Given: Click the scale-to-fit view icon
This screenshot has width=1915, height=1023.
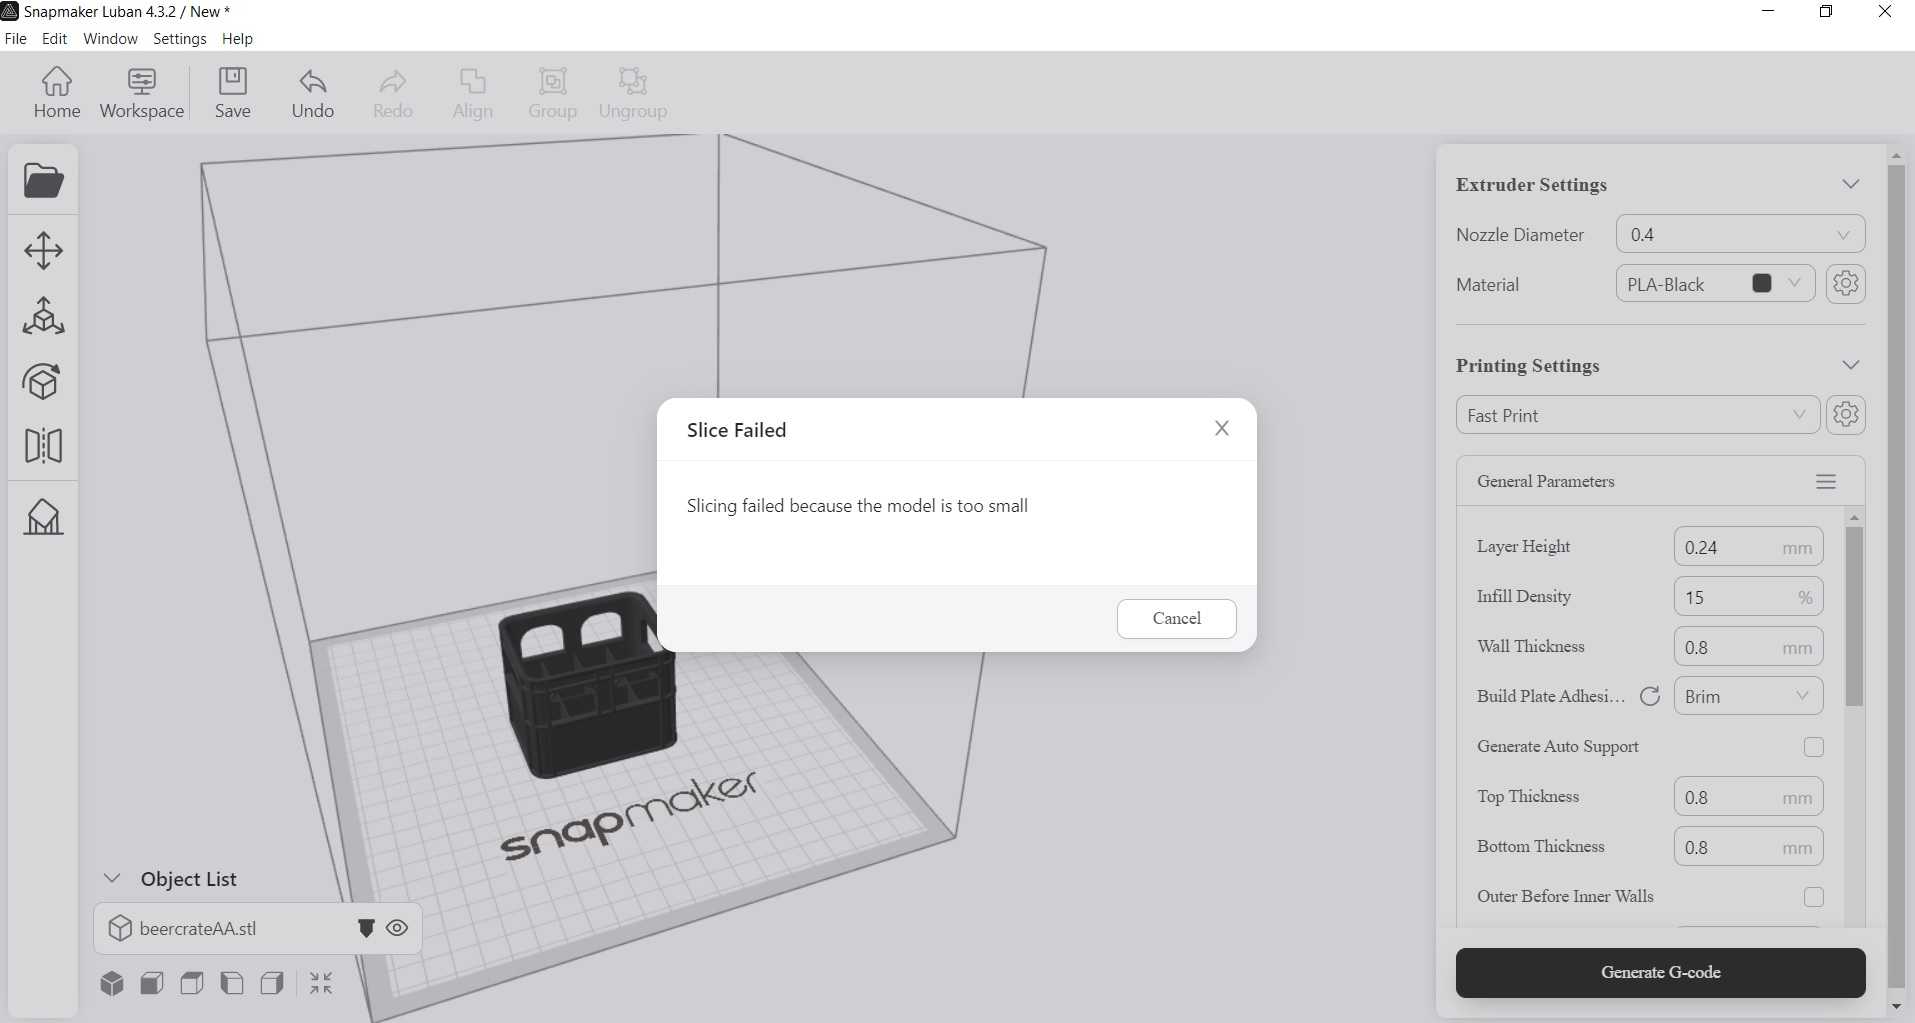Looking at the screenshot, I should [x=320, y=983].
